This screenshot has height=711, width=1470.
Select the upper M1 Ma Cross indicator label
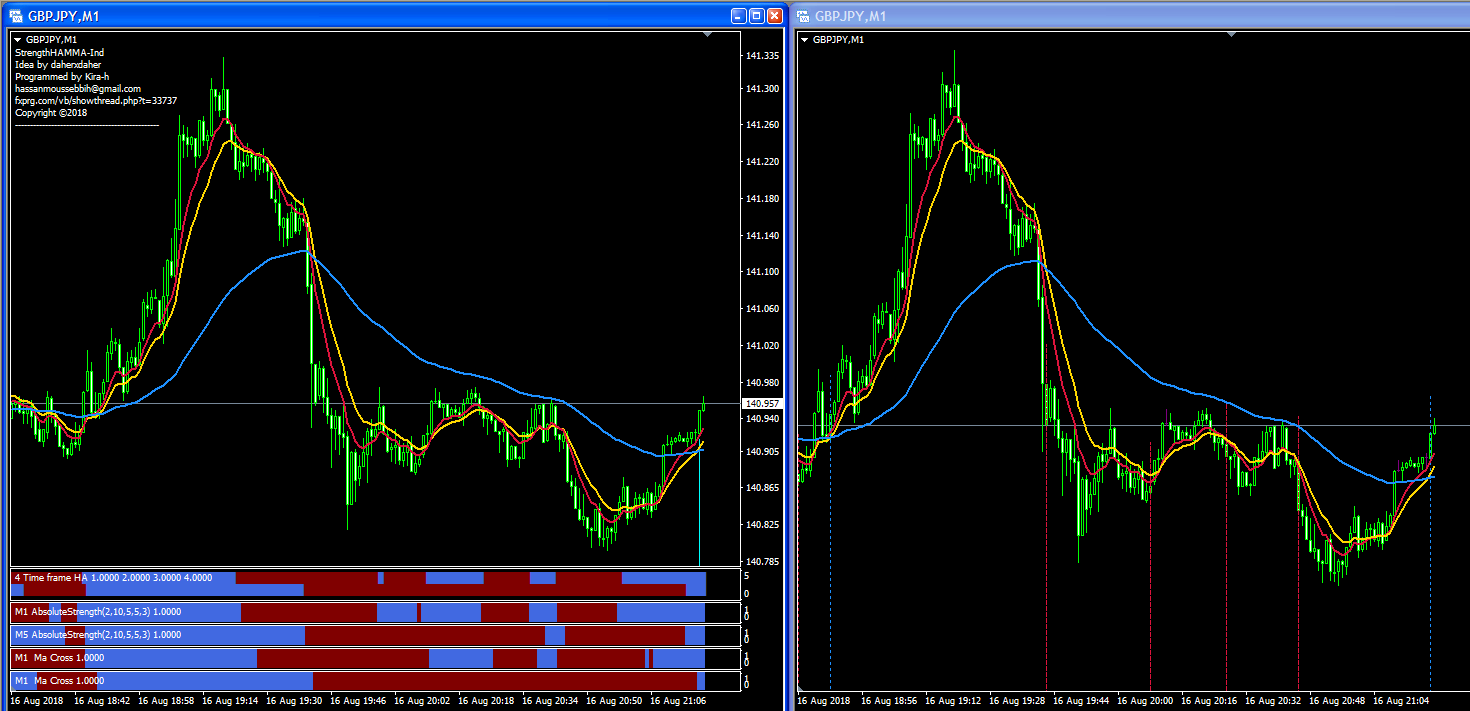[x=59, y=658]
